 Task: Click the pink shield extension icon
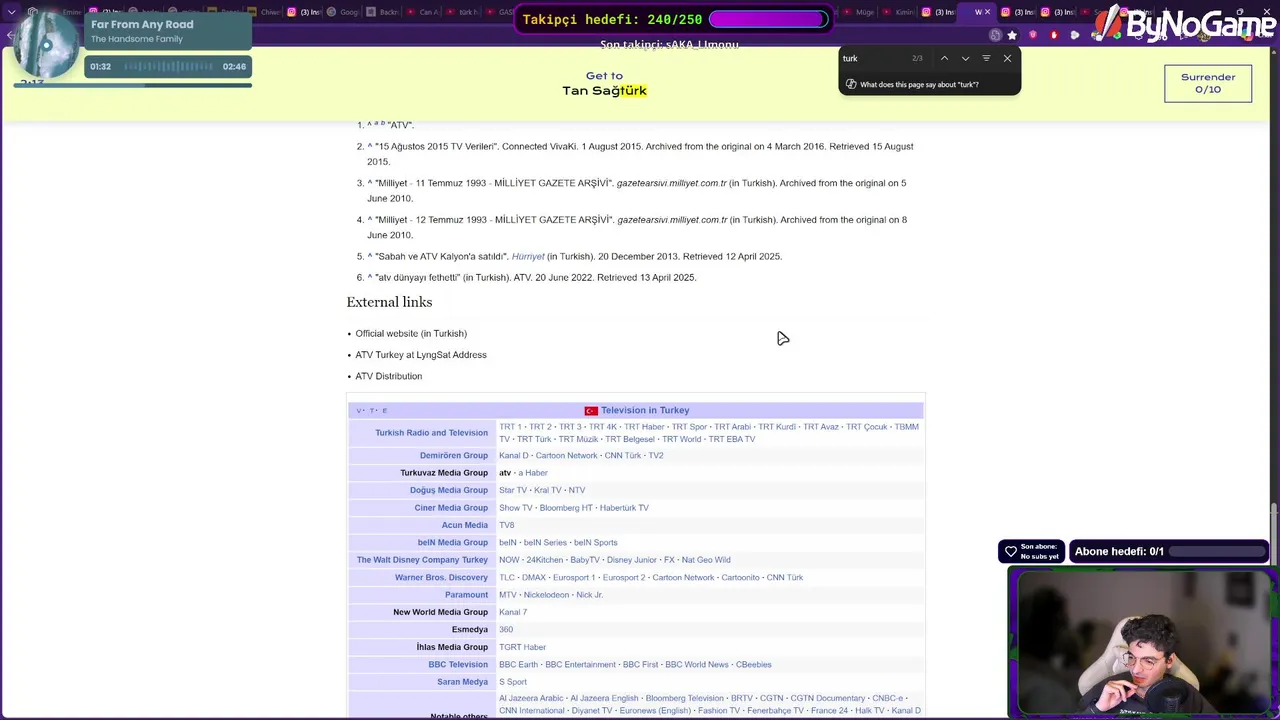click(1033, 35)
